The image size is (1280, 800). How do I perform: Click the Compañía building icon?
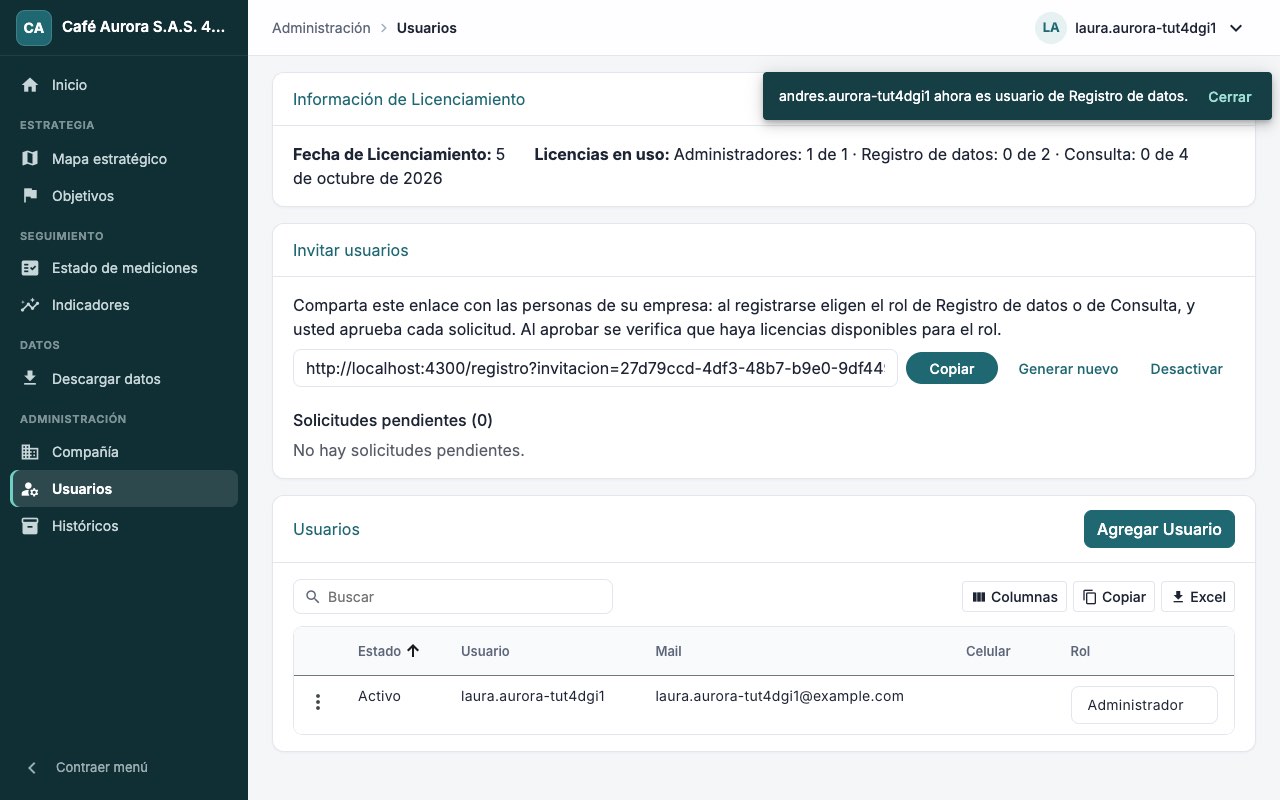click(x=30, y=452)
